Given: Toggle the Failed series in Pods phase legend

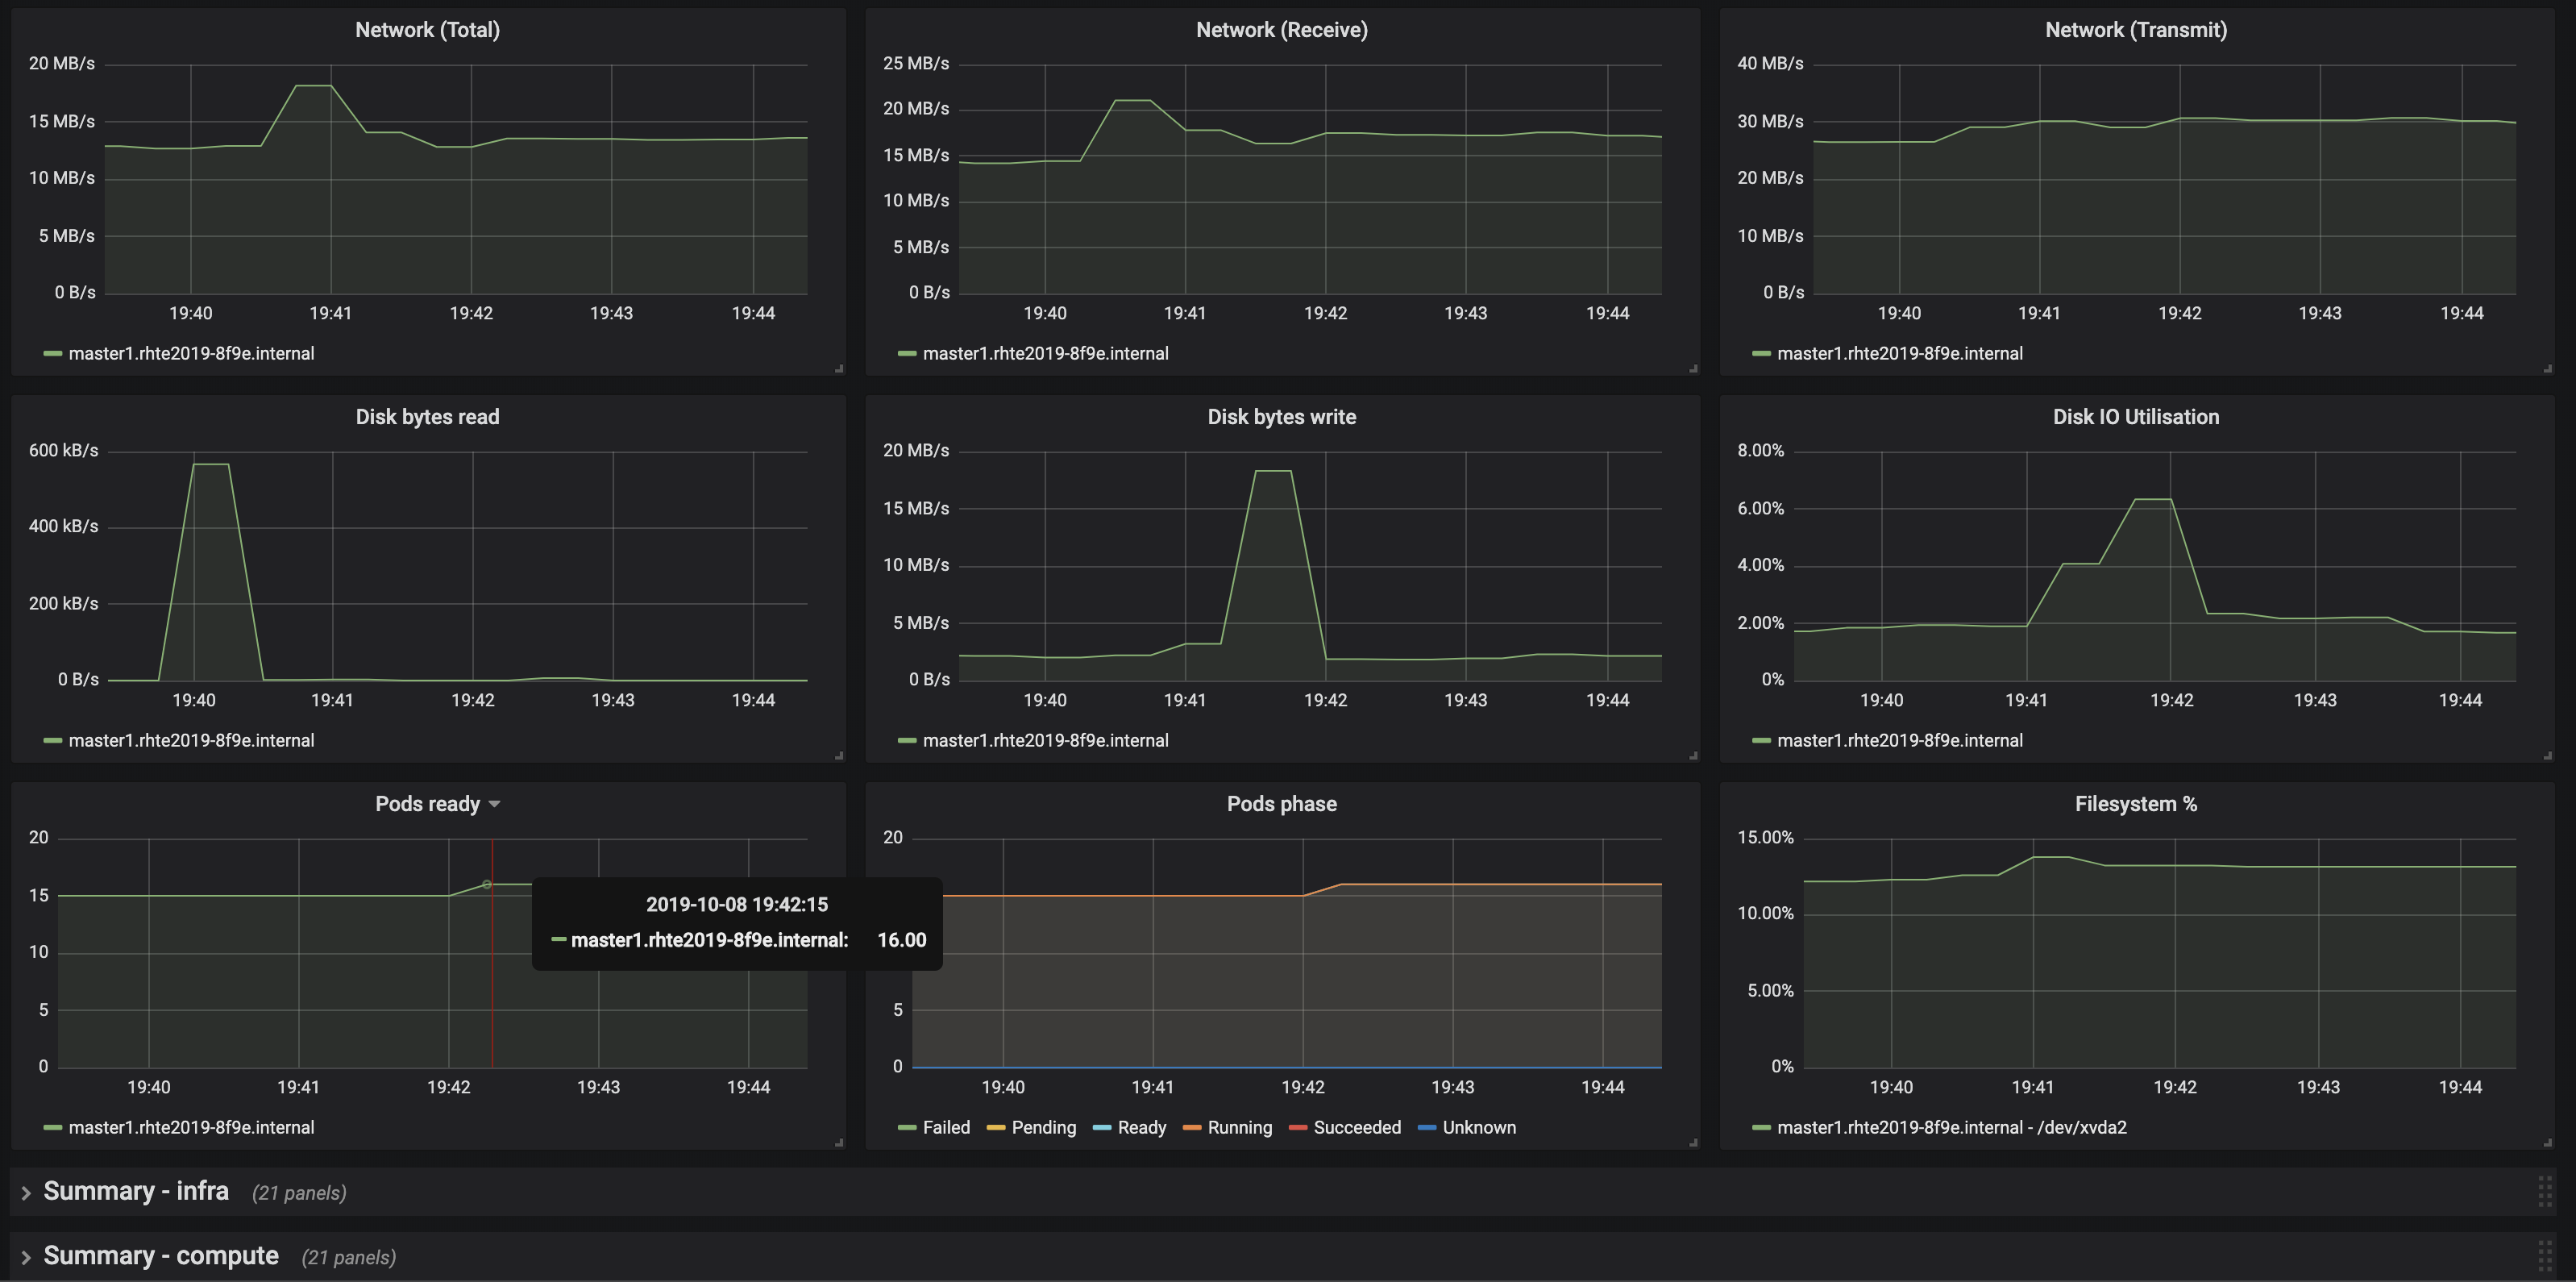Looking at the screenshot, I should pos(945,1128).
